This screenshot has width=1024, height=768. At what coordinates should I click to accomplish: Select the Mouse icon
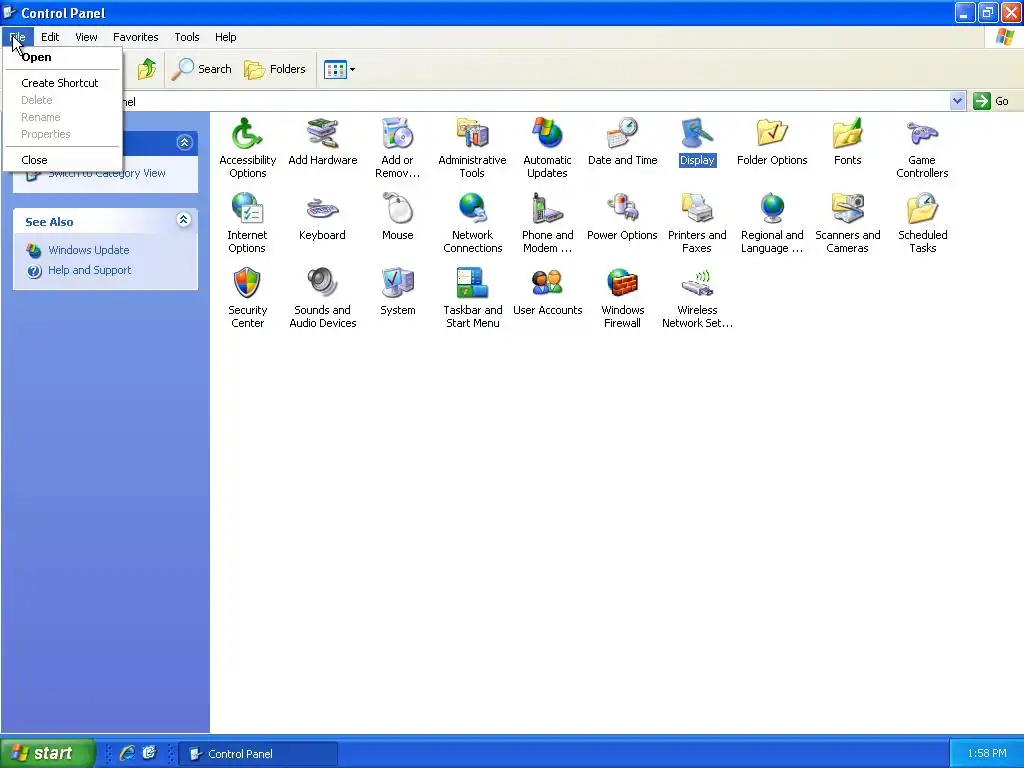click(x=397, y=217)
